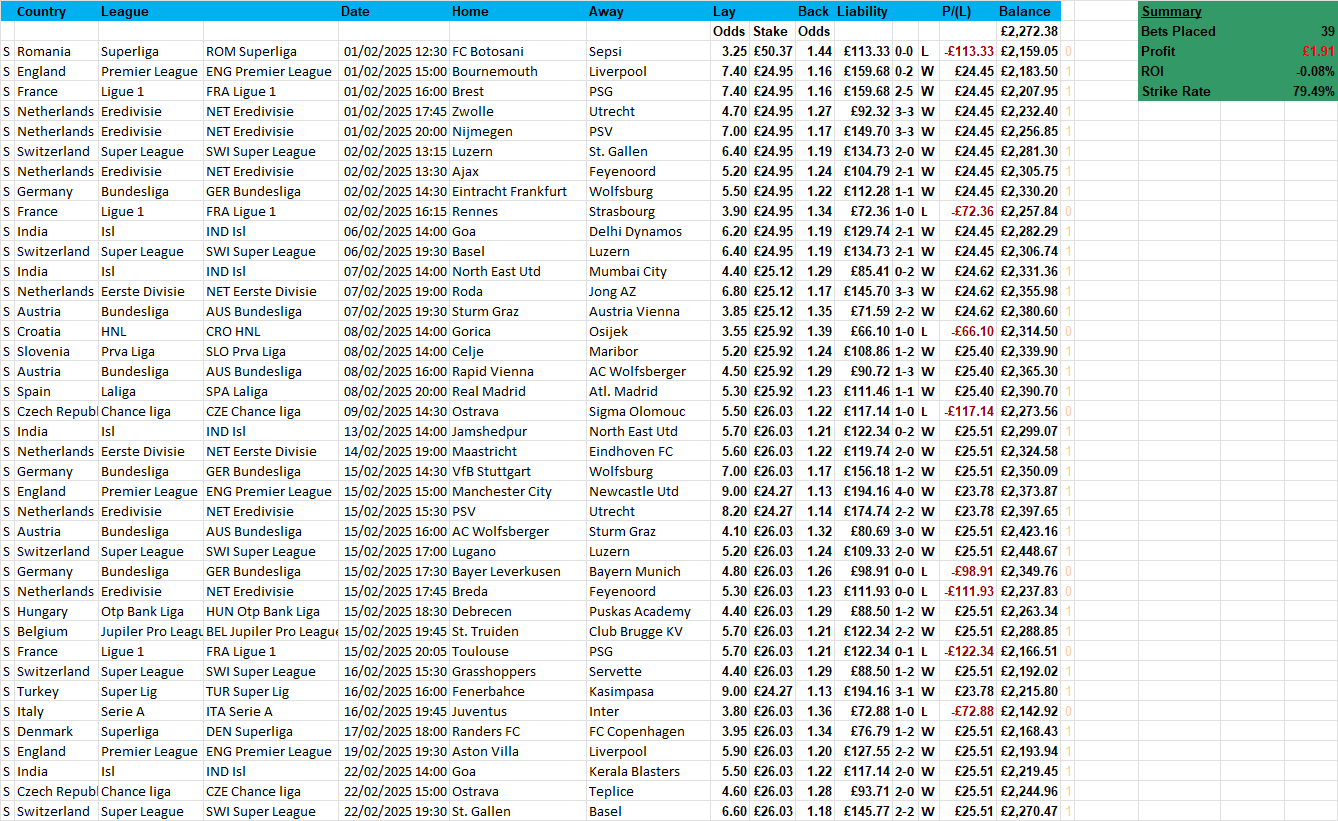Click the Newcastle Utd away cell
The height and width of the screenshot is (821, 1338).
point(648,491)
